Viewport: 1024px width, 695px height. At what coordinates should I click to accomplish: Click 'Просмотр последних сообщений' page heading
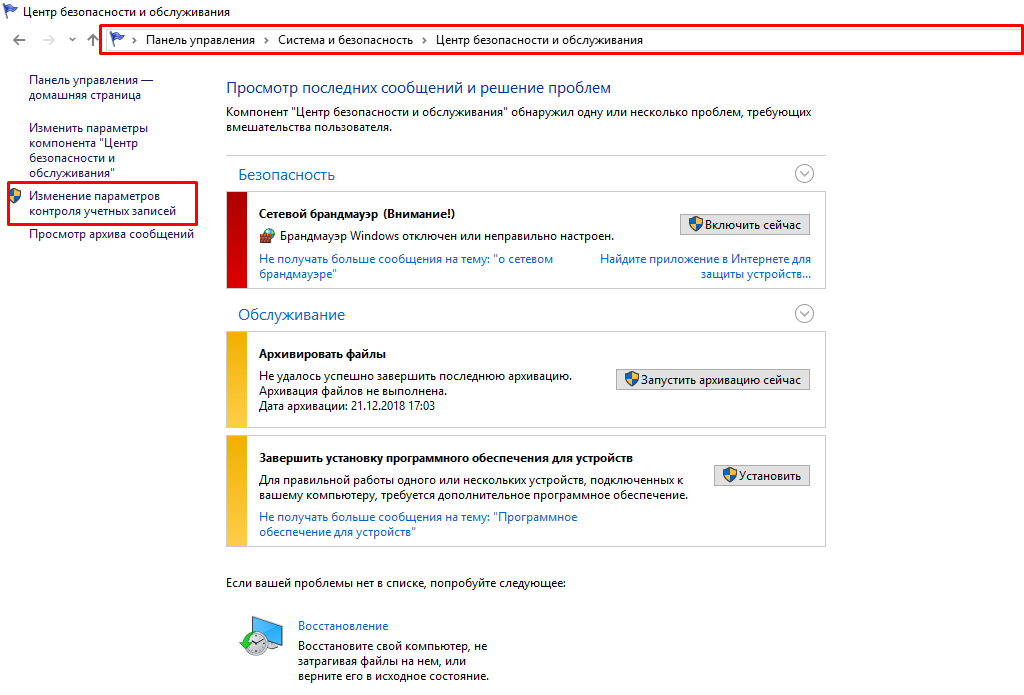pyautogui.click(x=418, y=88)
